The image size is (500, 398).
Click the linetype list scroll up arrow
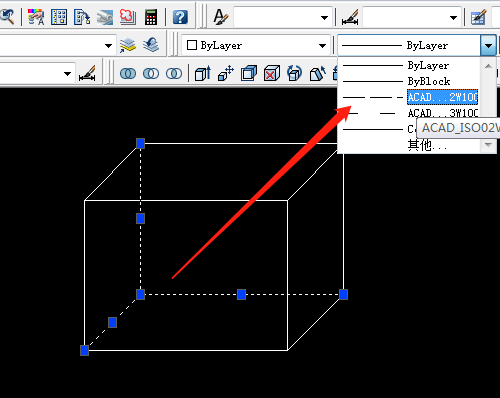pyautogui.click(x=488, y=66)
